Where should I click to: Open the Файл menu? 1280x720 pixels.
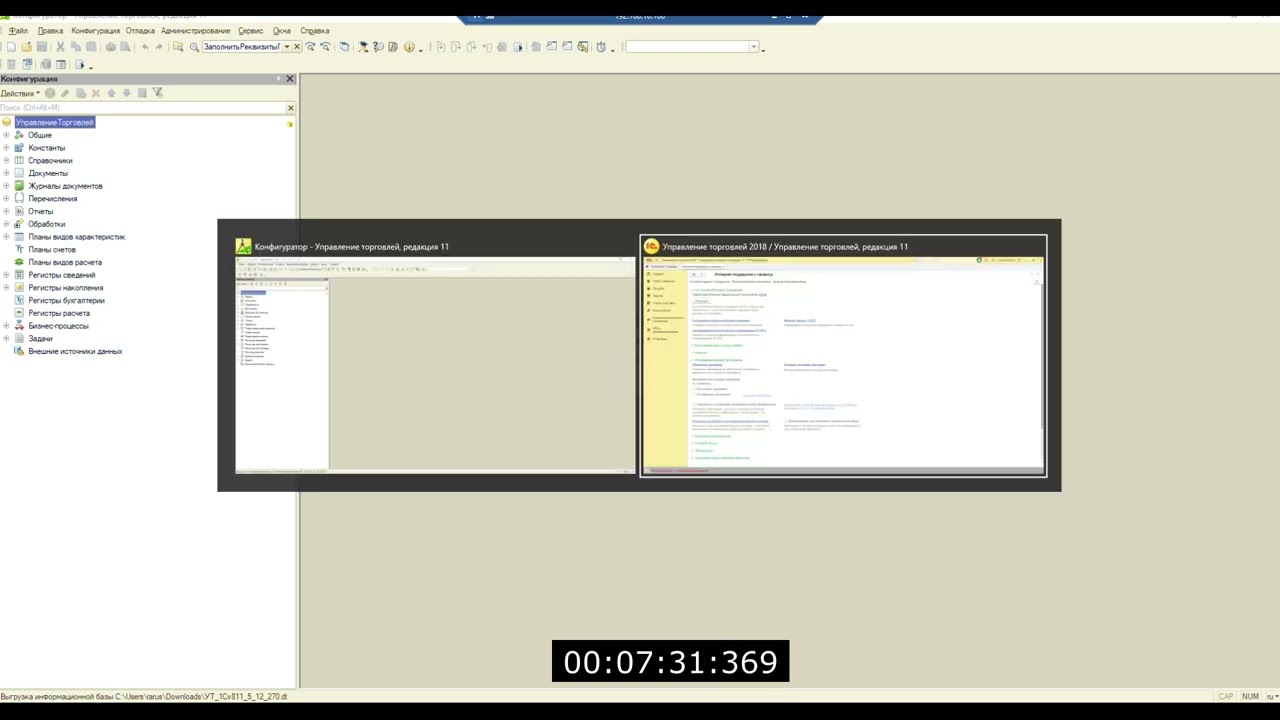click(x=18, y=31)
